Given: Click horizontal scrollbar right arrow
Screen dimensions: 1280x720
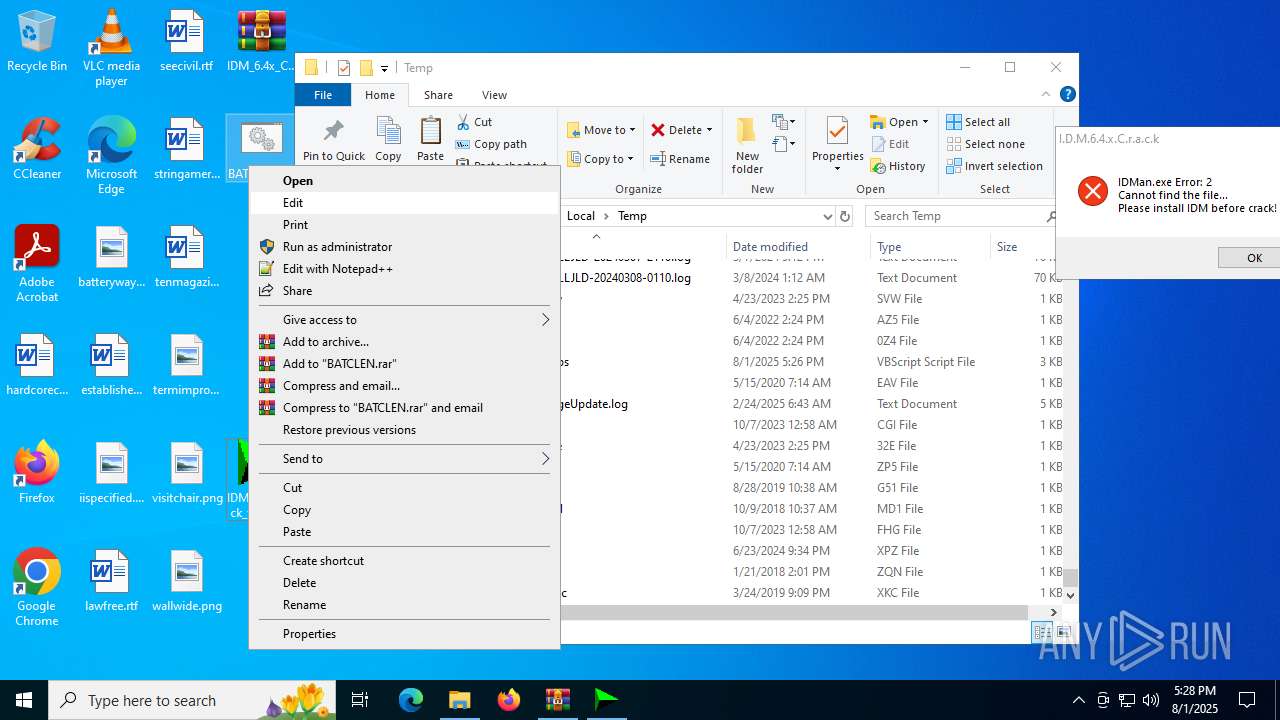Looking at the screenshot, I should pyautogui.click(x=1053, y=612).
